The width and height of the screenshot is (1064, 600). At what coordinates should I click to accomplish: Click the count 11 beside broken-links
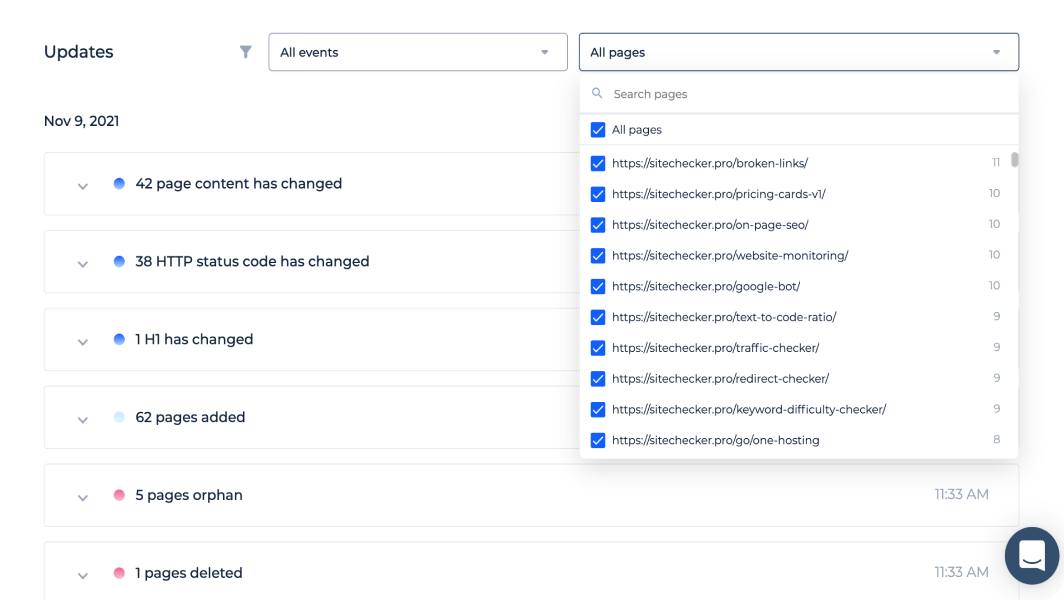[995, 162]
